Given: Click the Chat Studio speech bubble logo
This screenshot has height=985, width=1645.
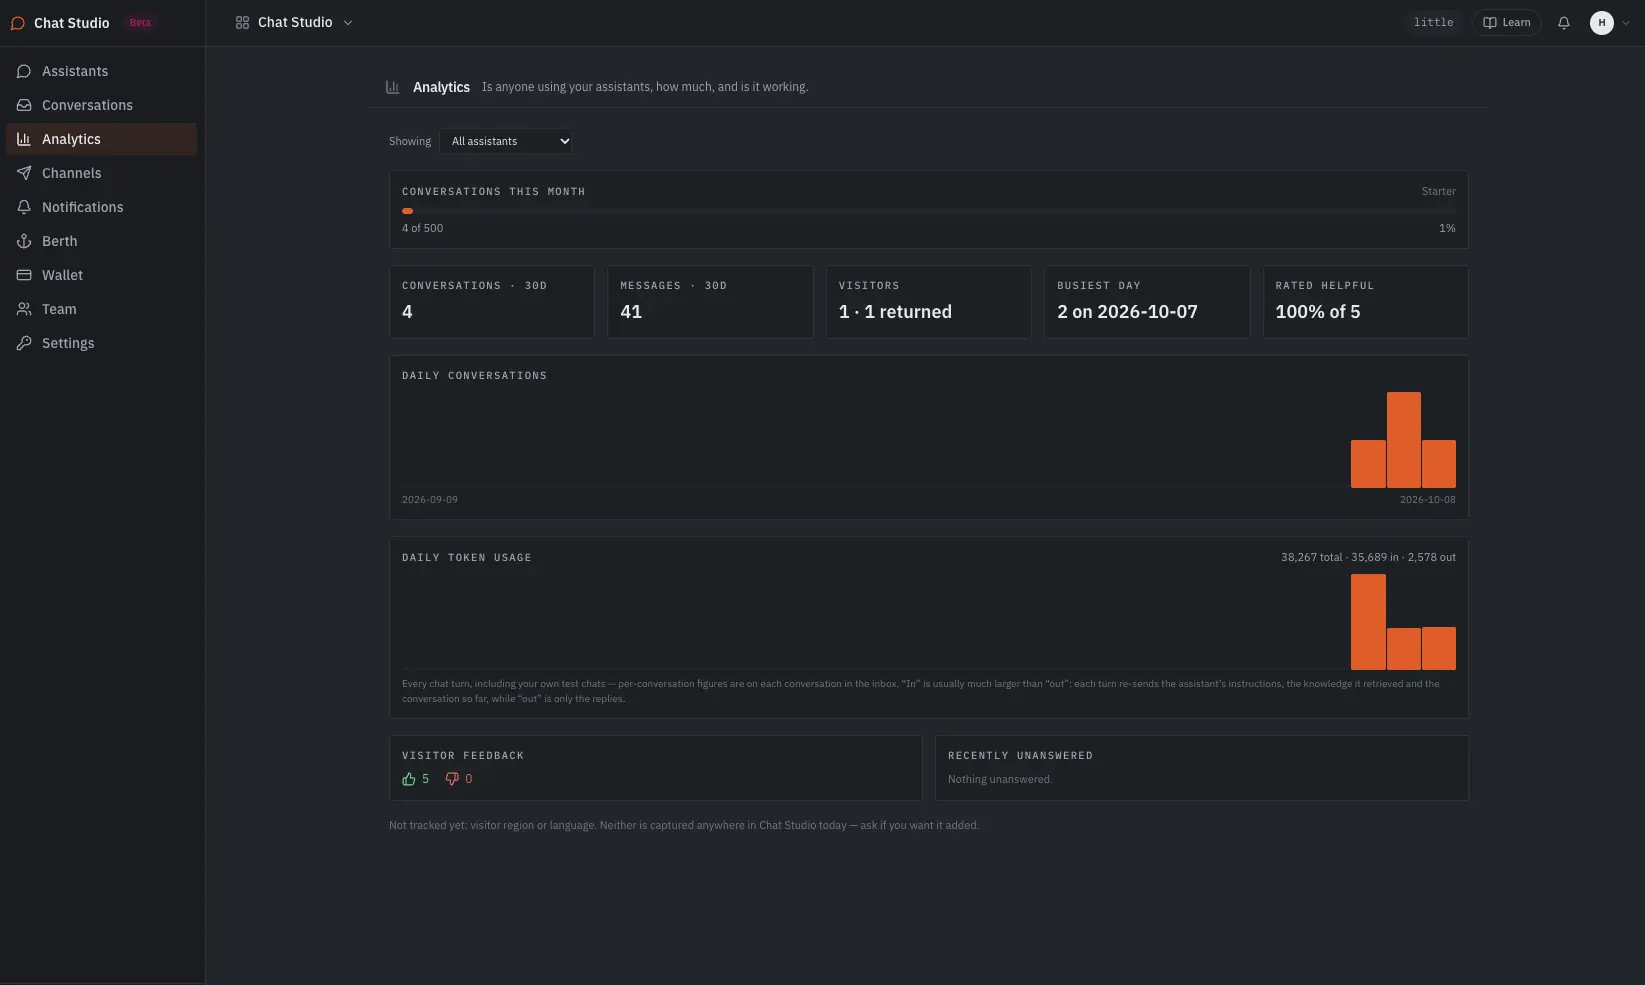Looking at the screenshot, I should pyautogui.click(x=17, y=23).
